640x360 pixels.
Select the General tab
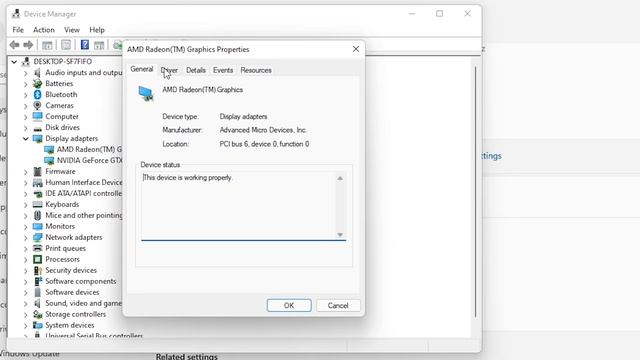142,69
